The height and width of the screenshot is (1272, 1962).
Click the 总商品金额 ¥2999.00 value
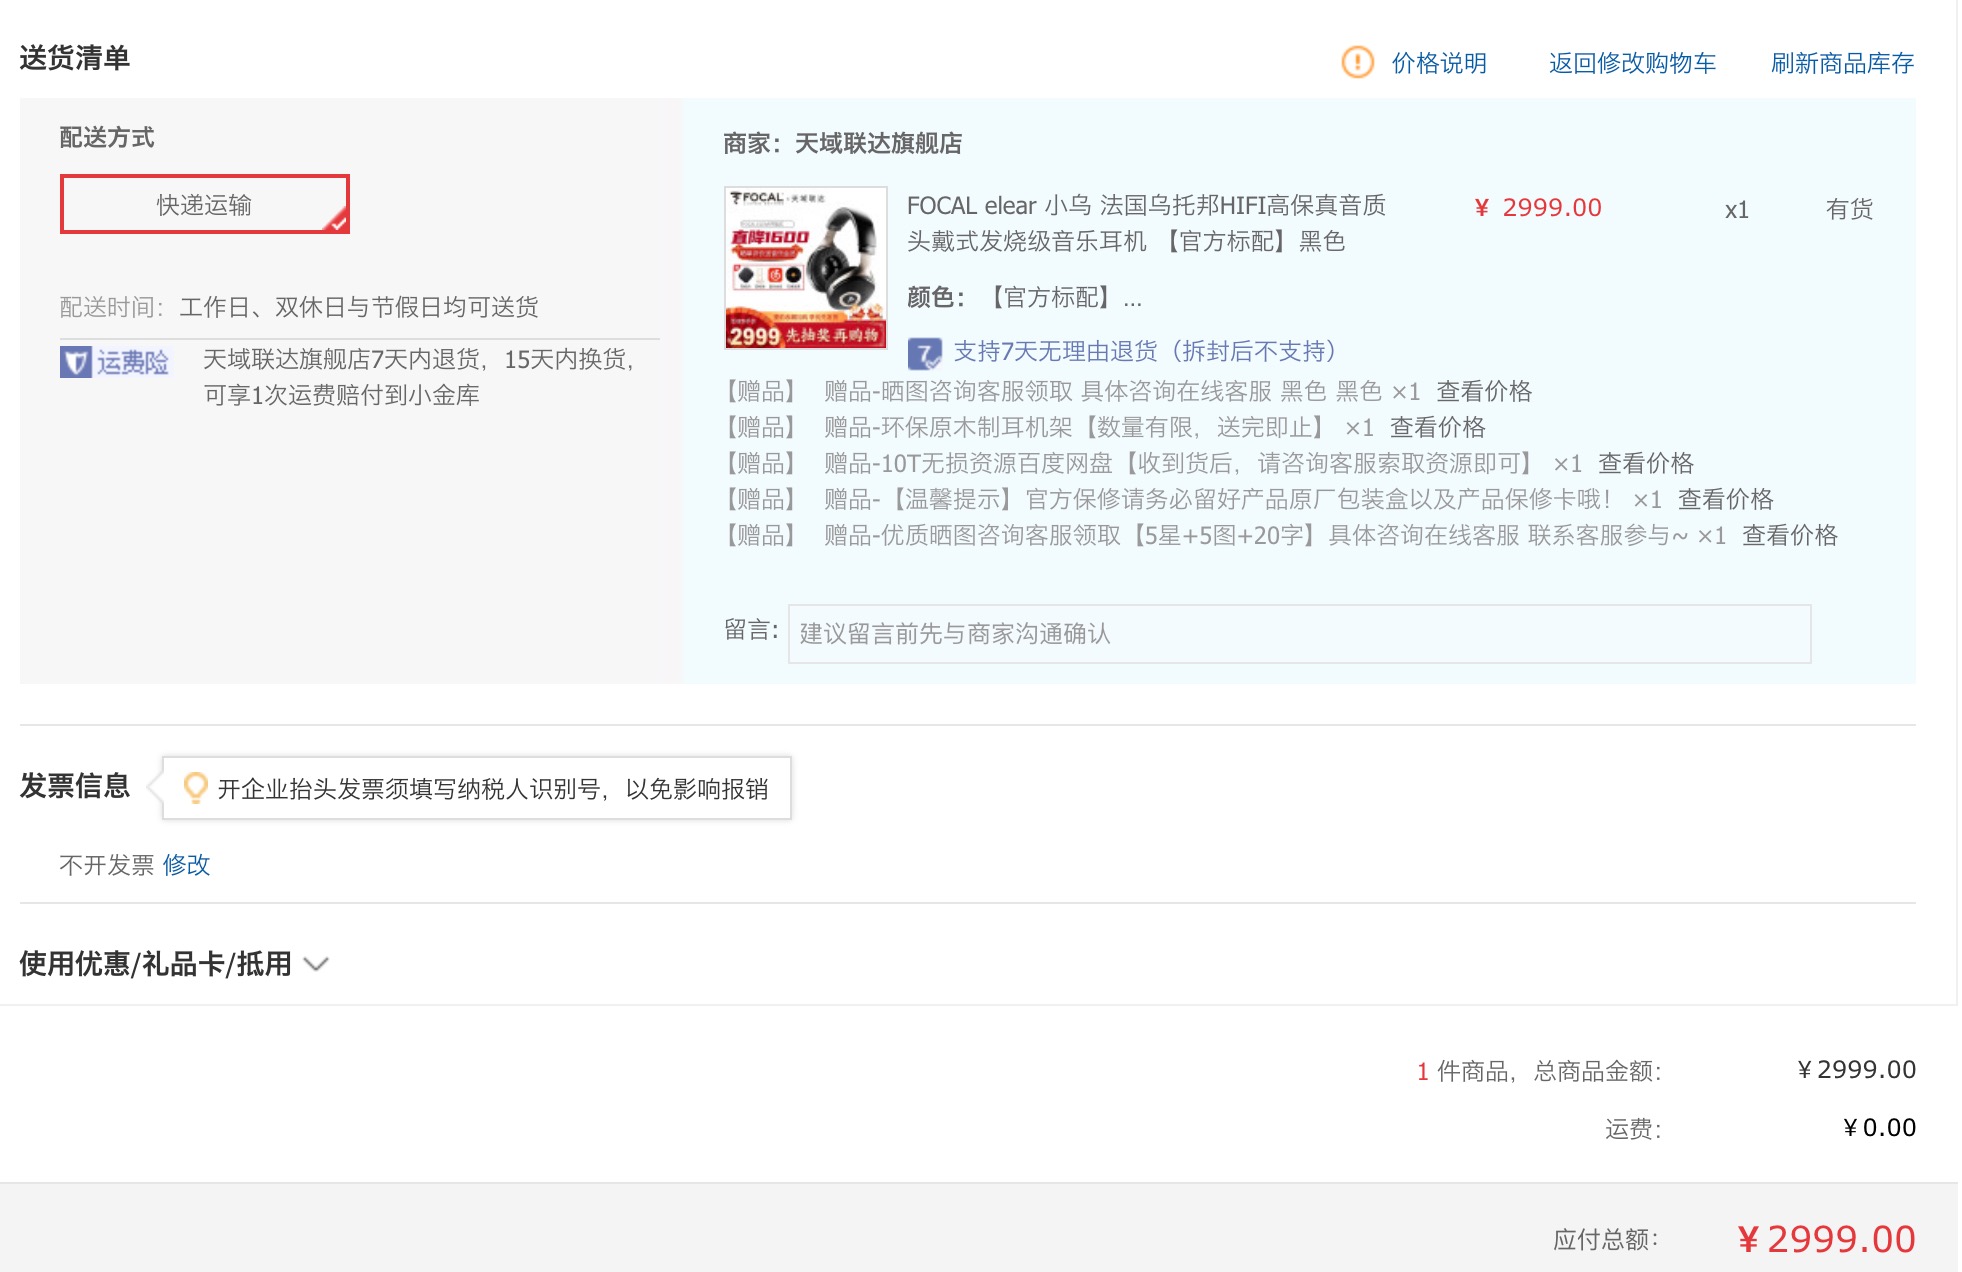point(1856,1069)
